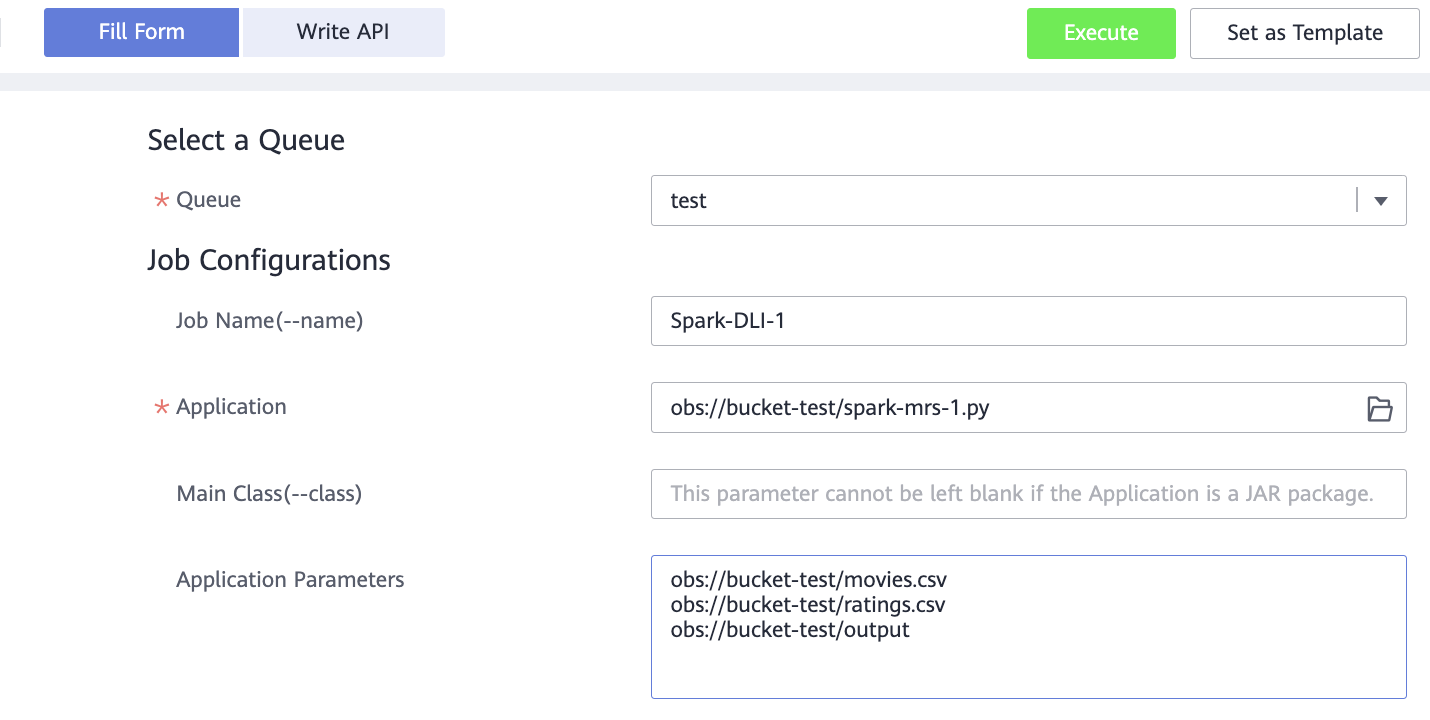Screen dimensions: 1430x720
Task: Expand the Queue dropdown arrow
Action: click(1381, 201)
